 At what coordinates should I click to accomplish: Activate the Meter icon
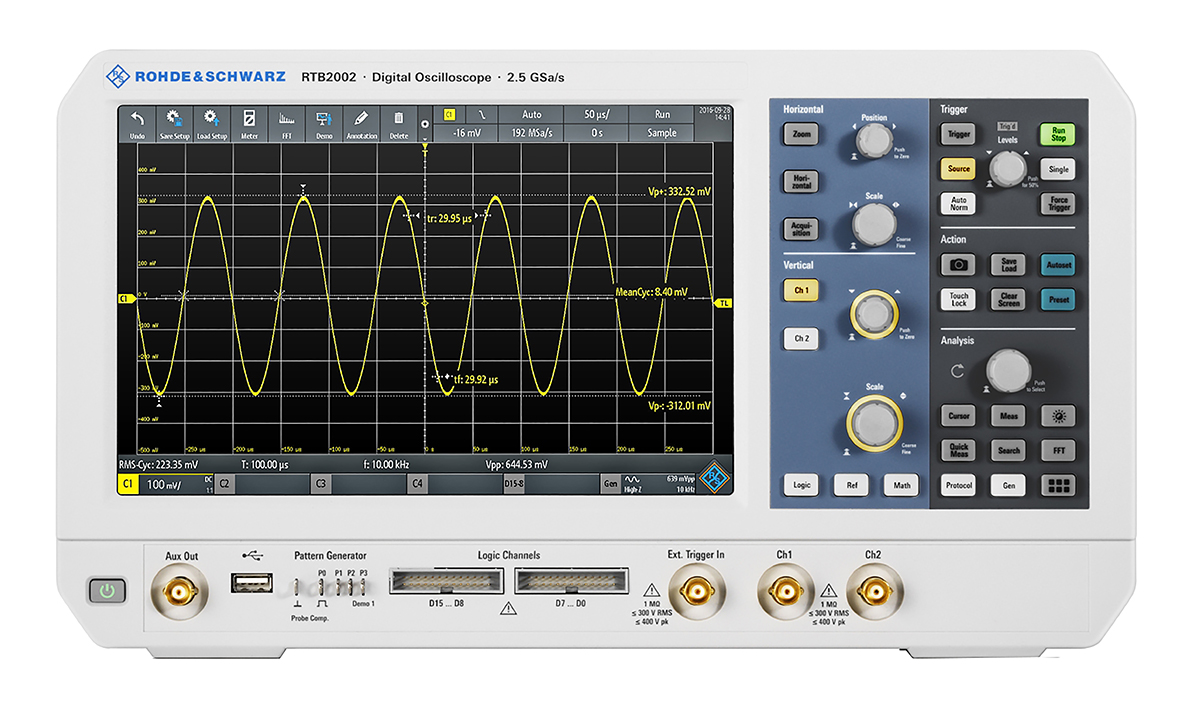pyautogui.click(x=249, y=122)
